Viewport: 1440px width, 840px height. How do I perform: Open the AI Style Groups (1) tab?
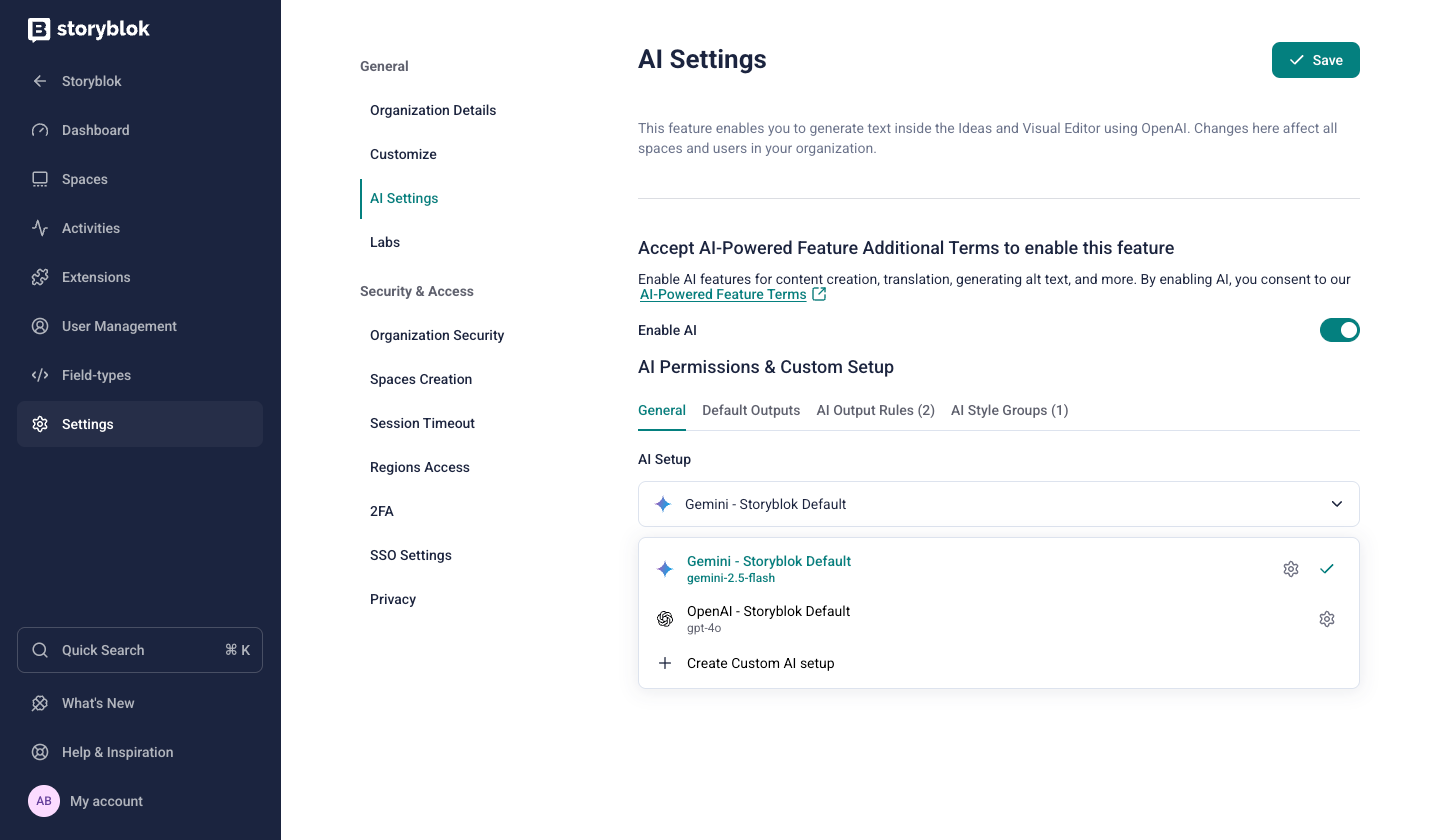point(1010,410)
